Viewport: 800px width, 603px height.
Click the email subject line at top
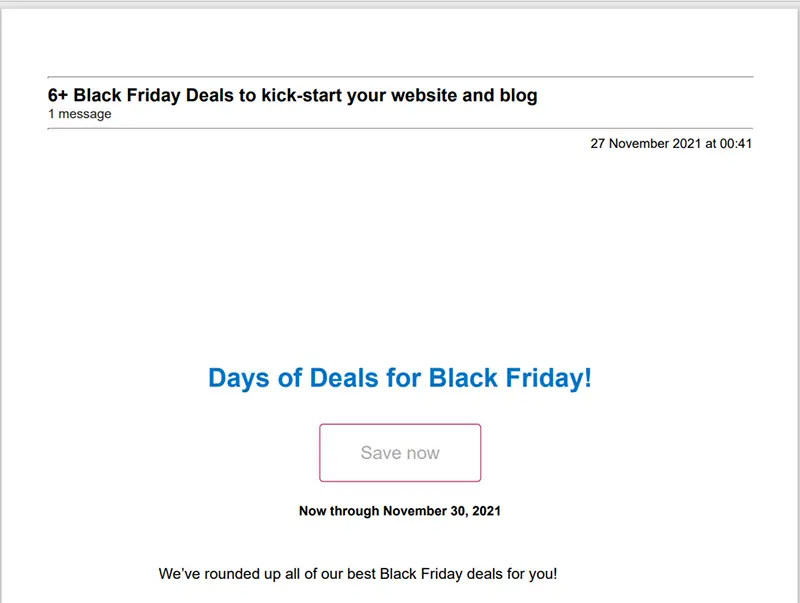point(293,96)
